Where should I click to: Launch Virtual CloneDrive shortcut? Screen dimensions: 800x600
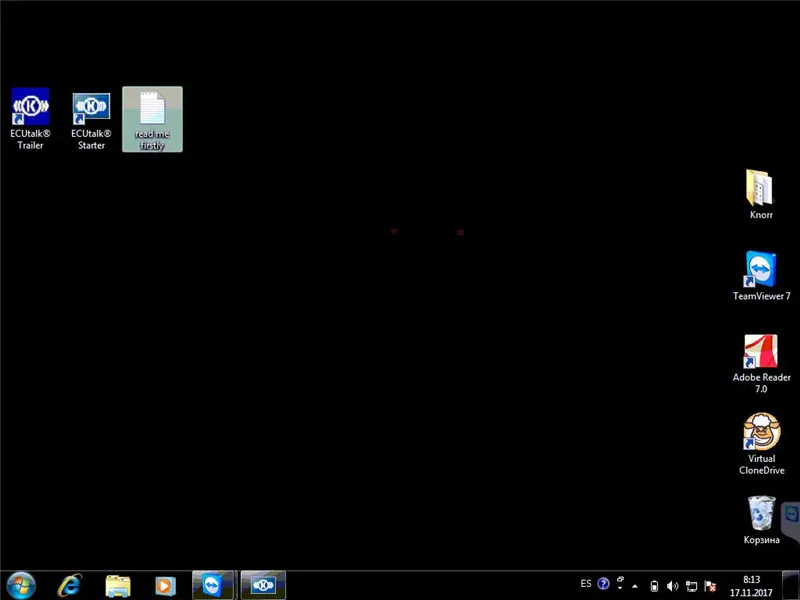point(761,444)
